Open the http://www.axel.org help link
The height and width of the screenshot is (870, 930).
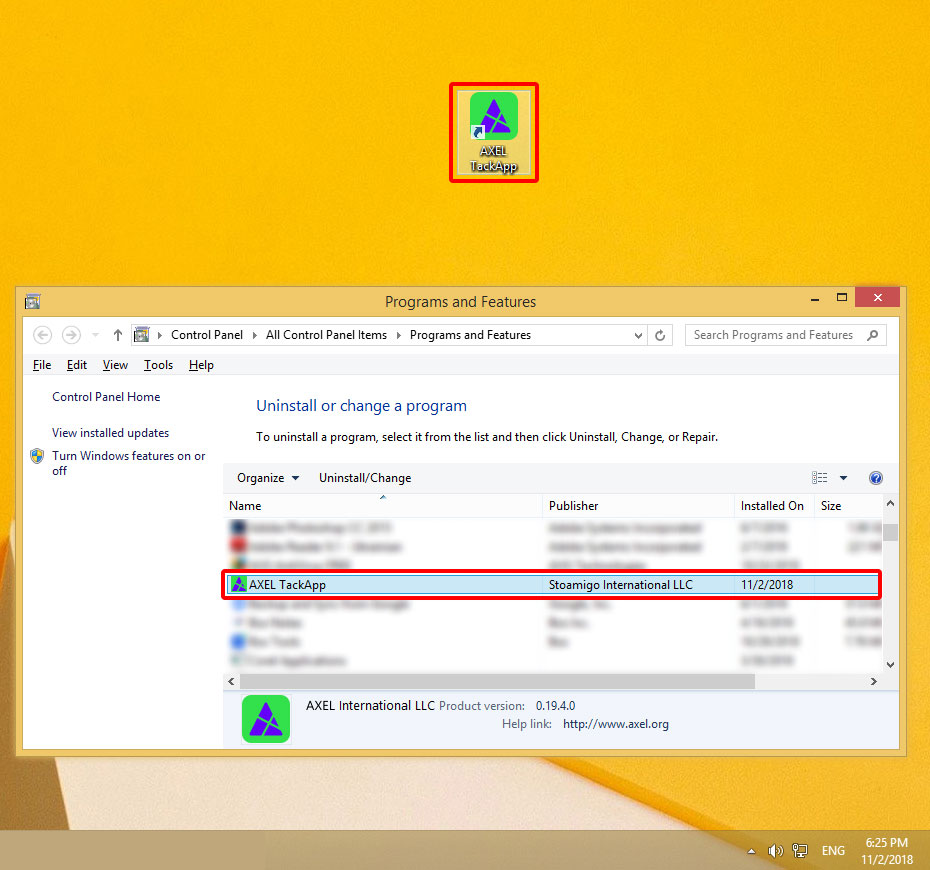pyautogui.click(x=616, y=724)
